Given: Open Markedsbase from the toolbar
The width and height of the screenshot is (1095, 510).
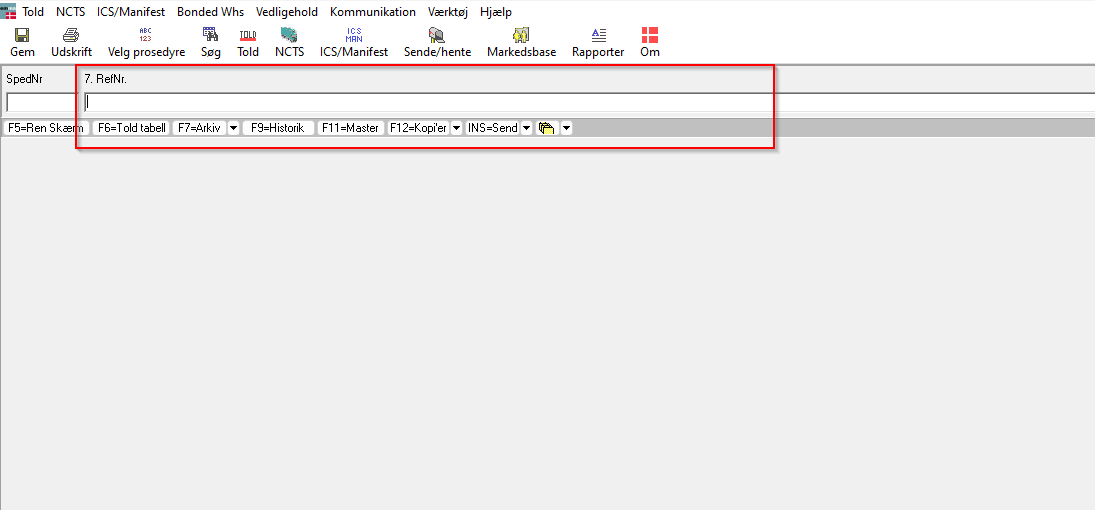Looking at the screenshot, I should point(521,35).
